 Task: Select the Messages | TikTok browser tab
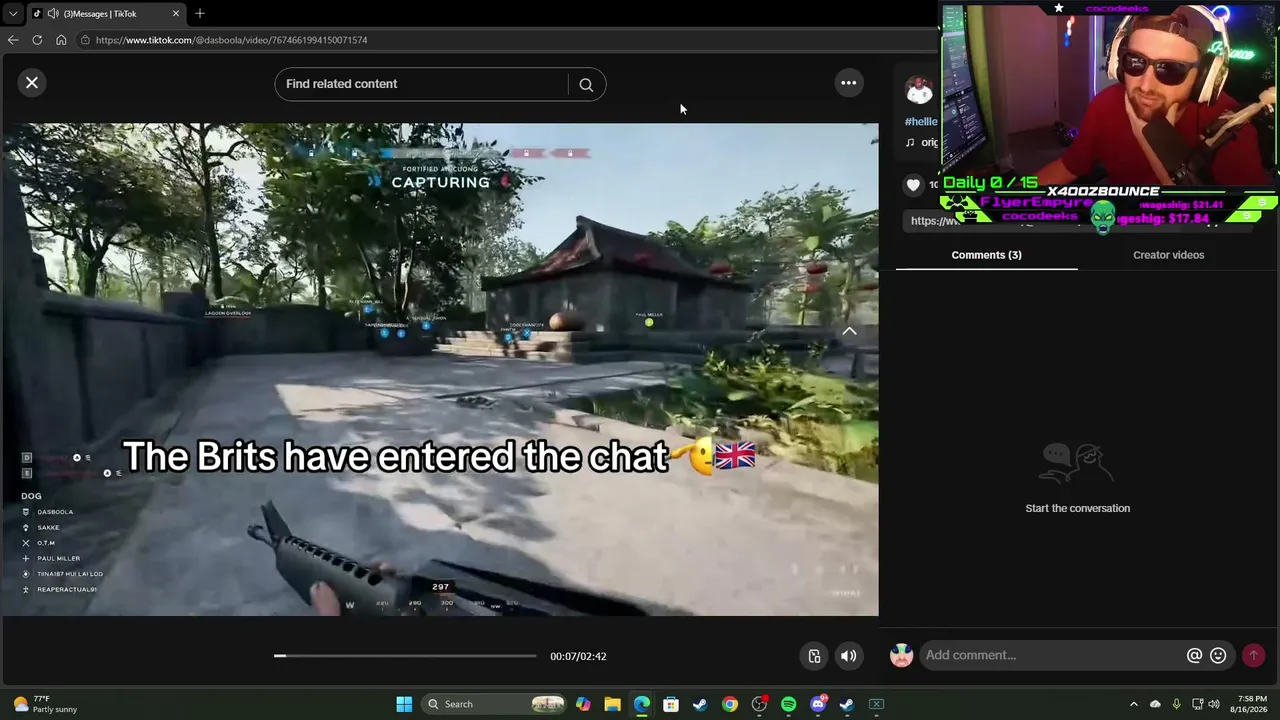(105, 13)
